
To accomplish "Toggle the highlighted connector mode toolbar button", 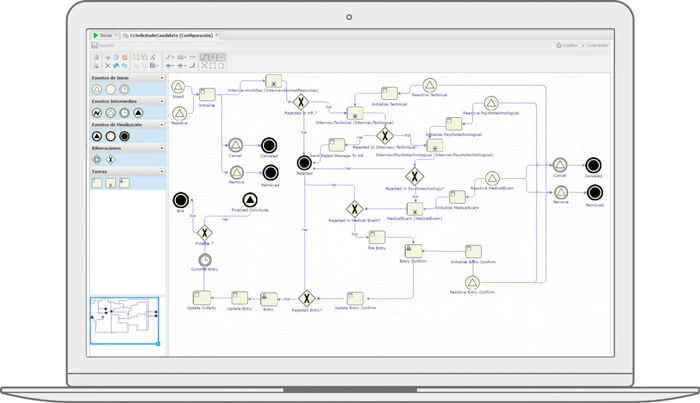I will (x=204, y=57).
